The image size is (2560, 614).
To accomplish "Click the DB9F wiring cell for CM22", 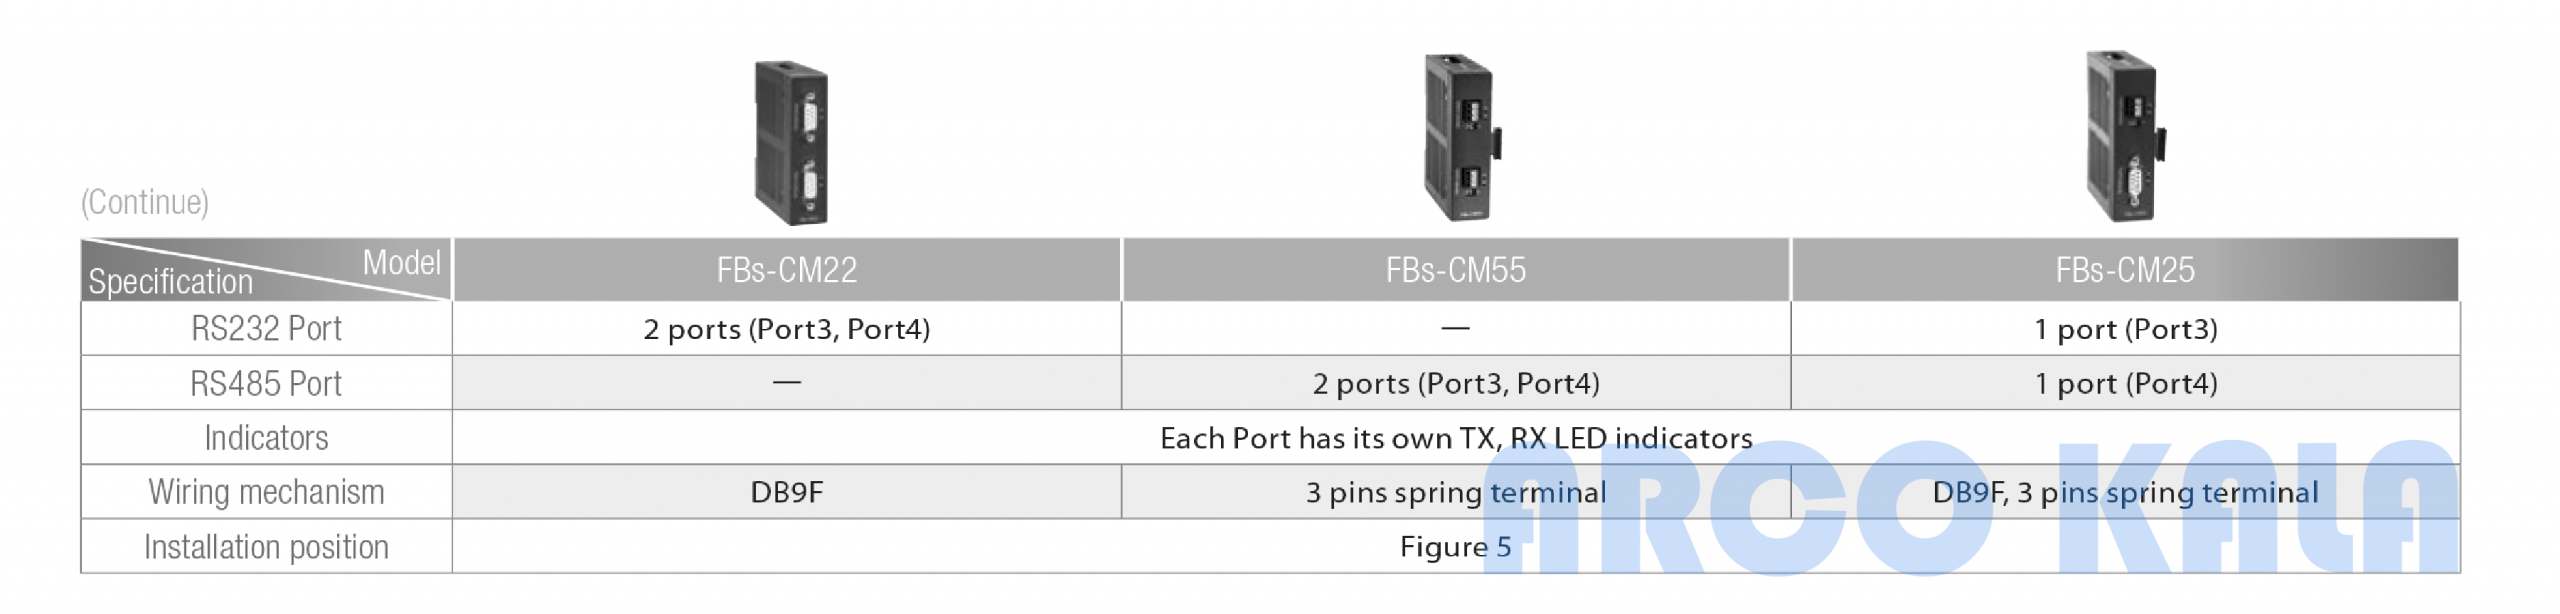I will coord(787,492).
